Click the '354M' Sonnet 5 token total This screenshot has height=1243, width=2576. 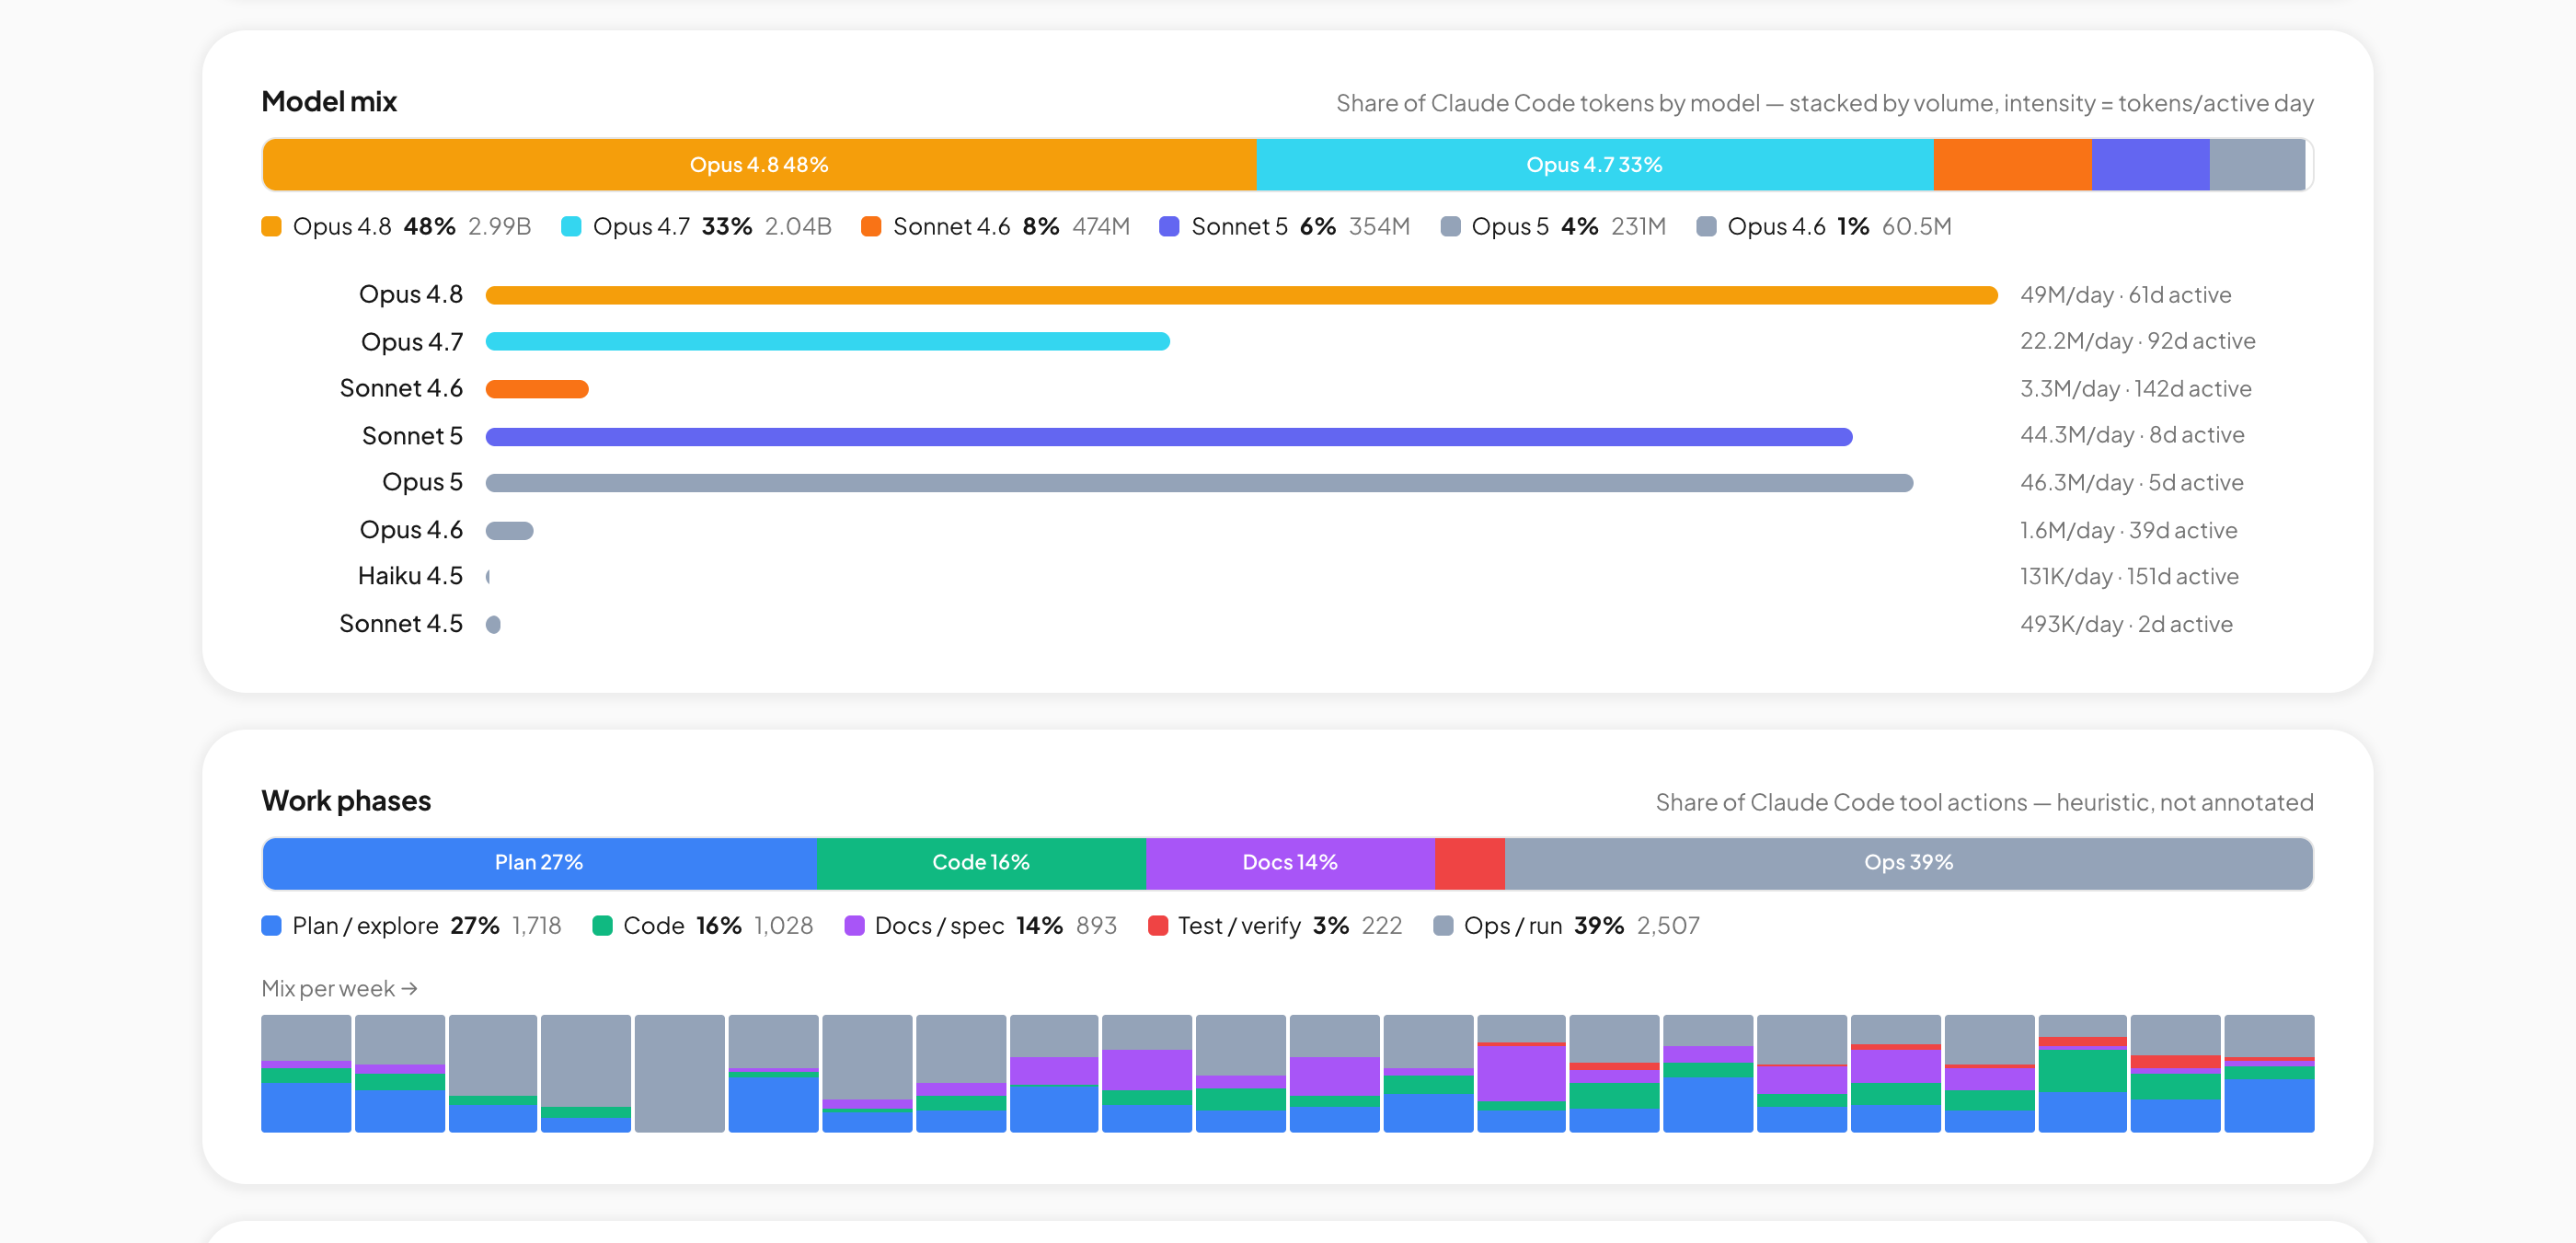click(1379, 227)
